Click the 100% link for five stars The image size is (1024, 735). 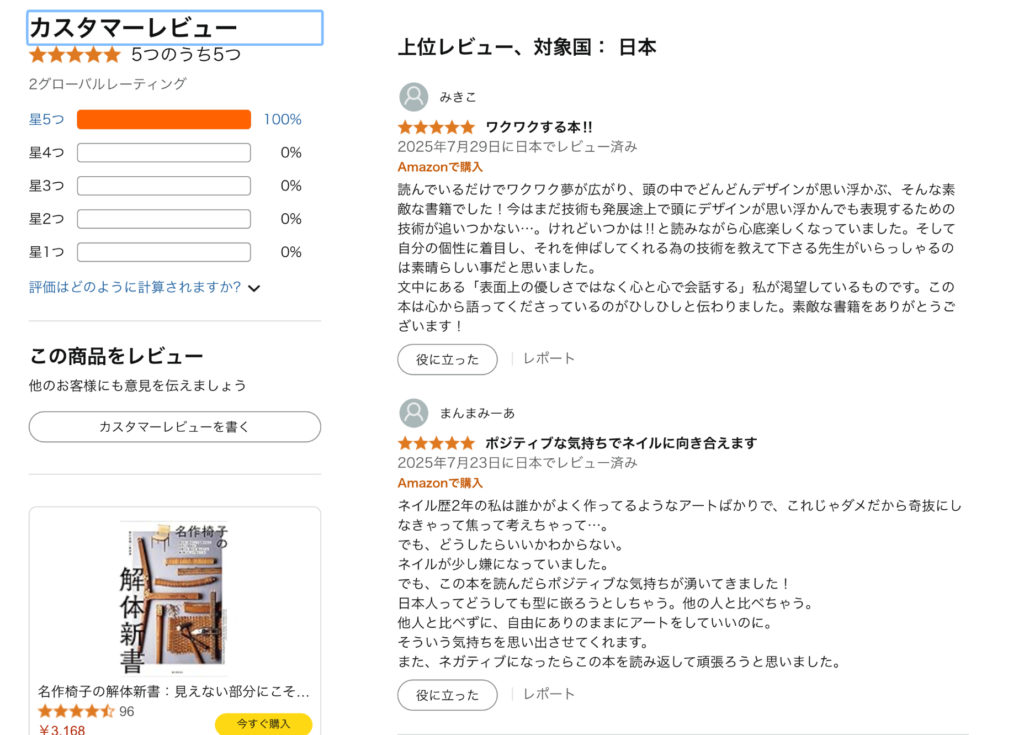click(x=282, y=120)
